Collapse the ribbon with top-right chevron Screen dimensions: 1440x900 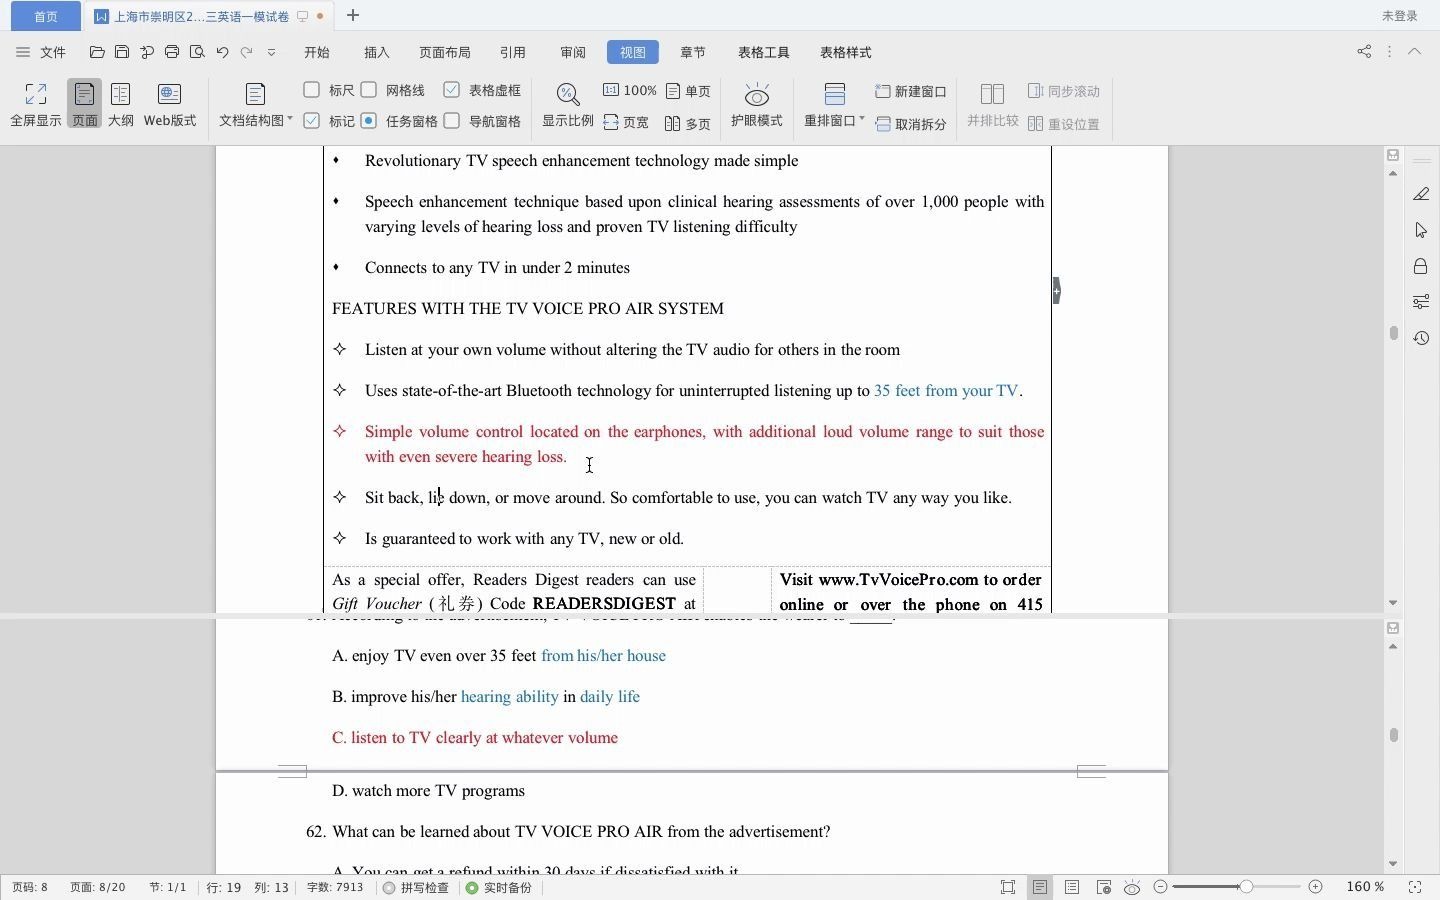click(x=1414, y=51)
